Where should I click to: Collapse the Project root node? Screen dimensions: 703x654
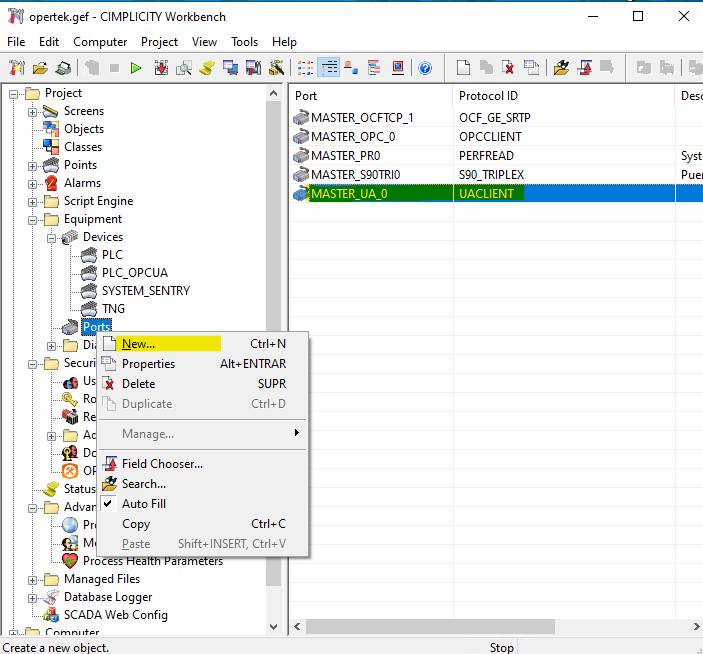pos(13,94)
